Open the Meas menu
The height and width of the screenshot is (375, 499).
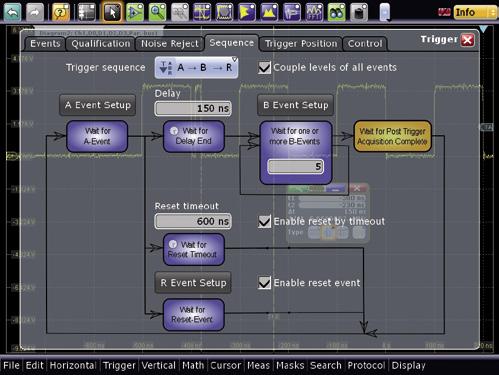point(258,365)
